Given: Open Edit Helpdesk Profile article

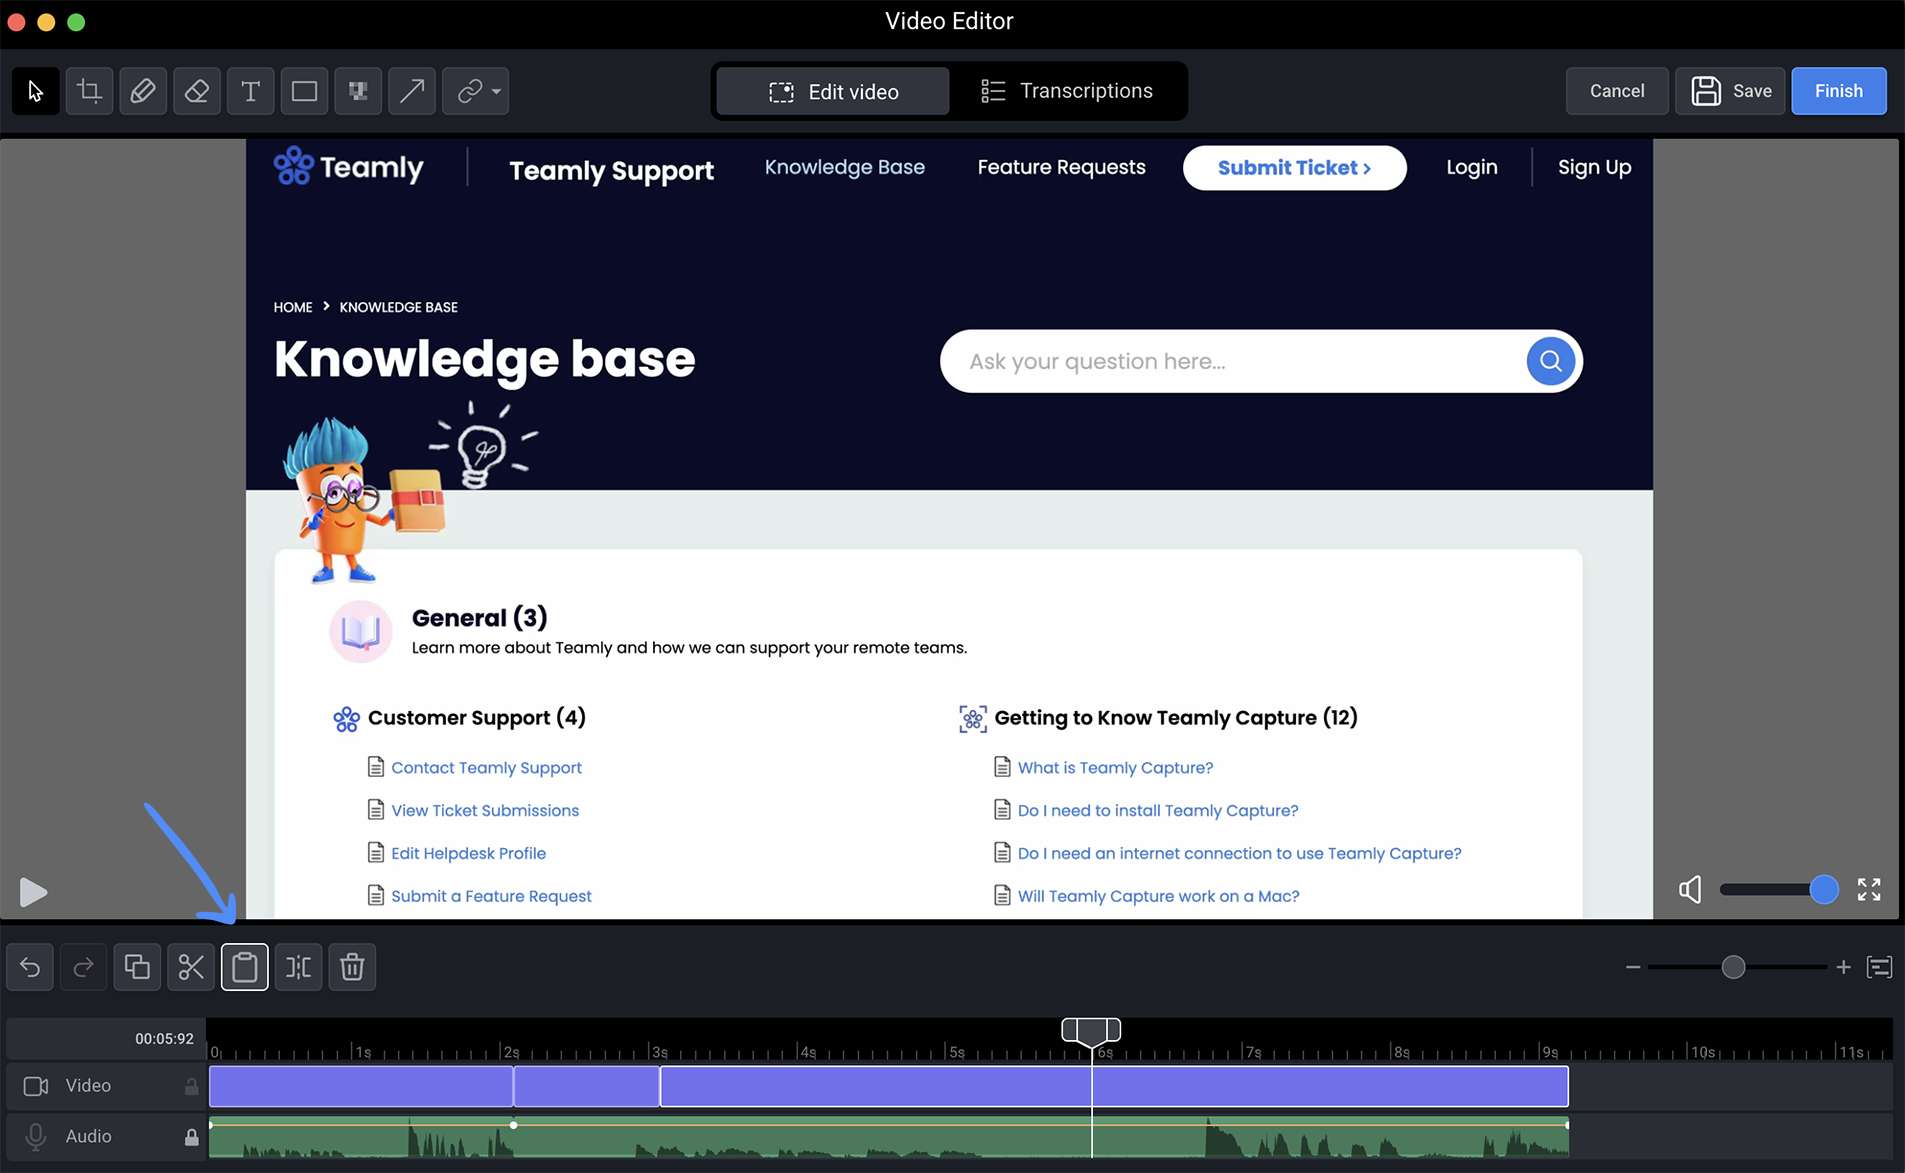Looking at the screenshot, I should coord(468,853).
